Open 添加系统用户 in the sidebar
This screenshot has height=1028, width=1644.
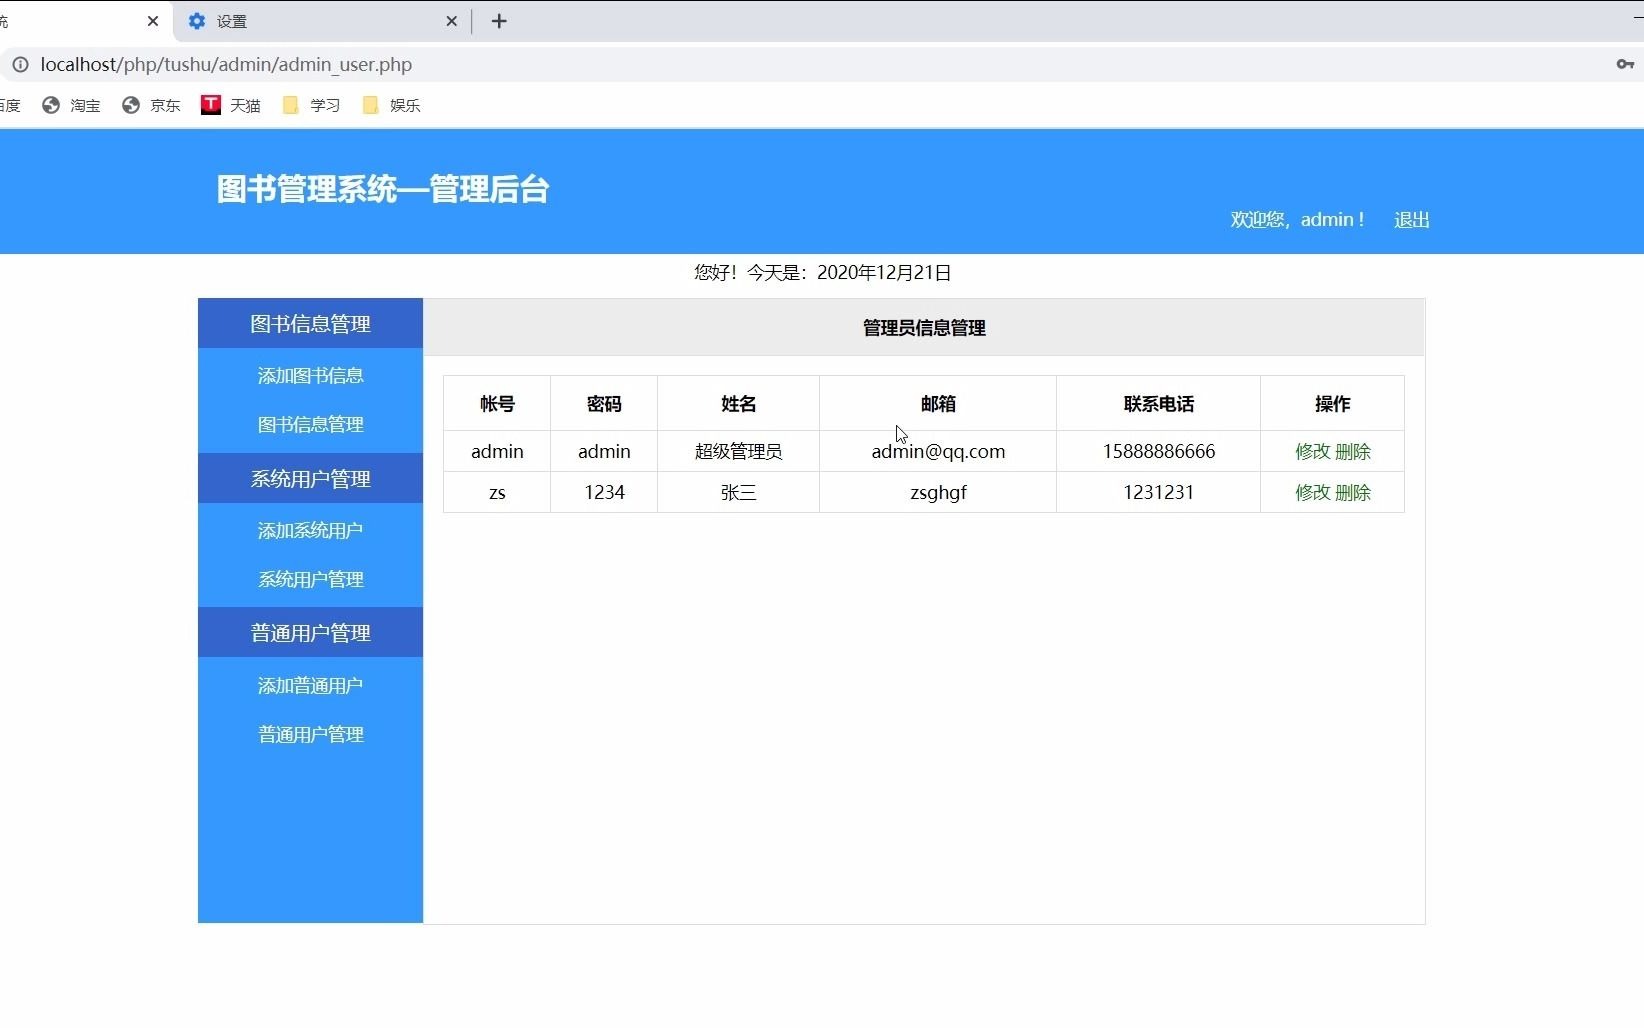coord(310,530)
